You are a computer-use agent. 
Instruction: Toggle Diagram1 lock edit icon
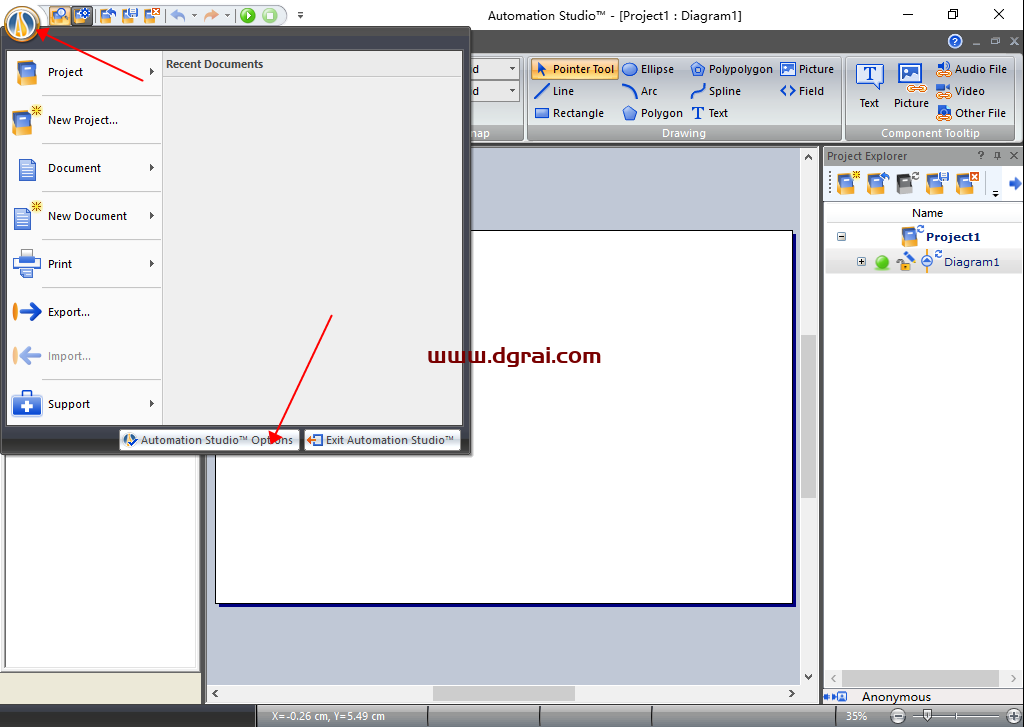(905, 261)
